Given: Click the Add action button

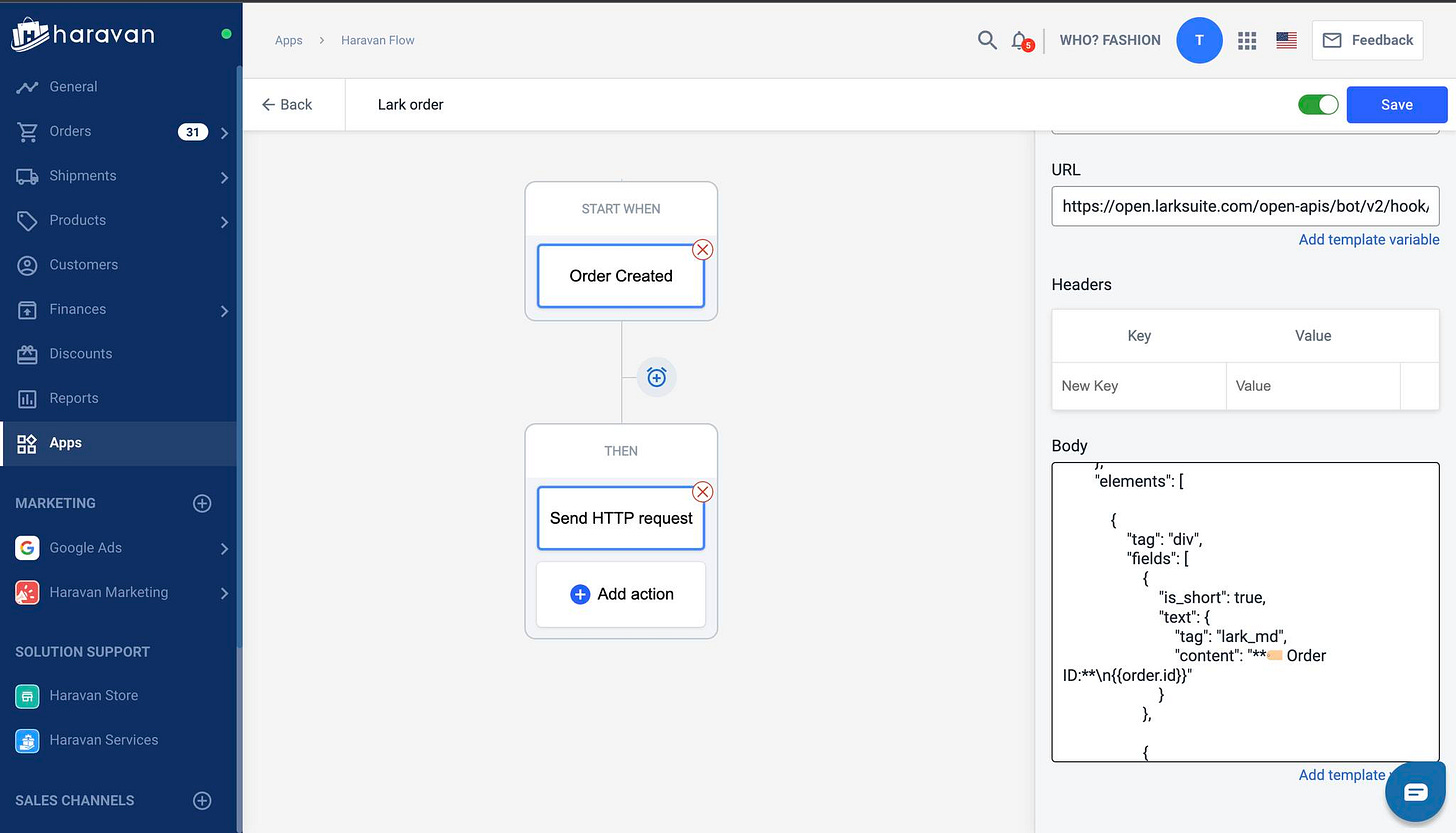Looking at the screenshot, I should point(621,594).
